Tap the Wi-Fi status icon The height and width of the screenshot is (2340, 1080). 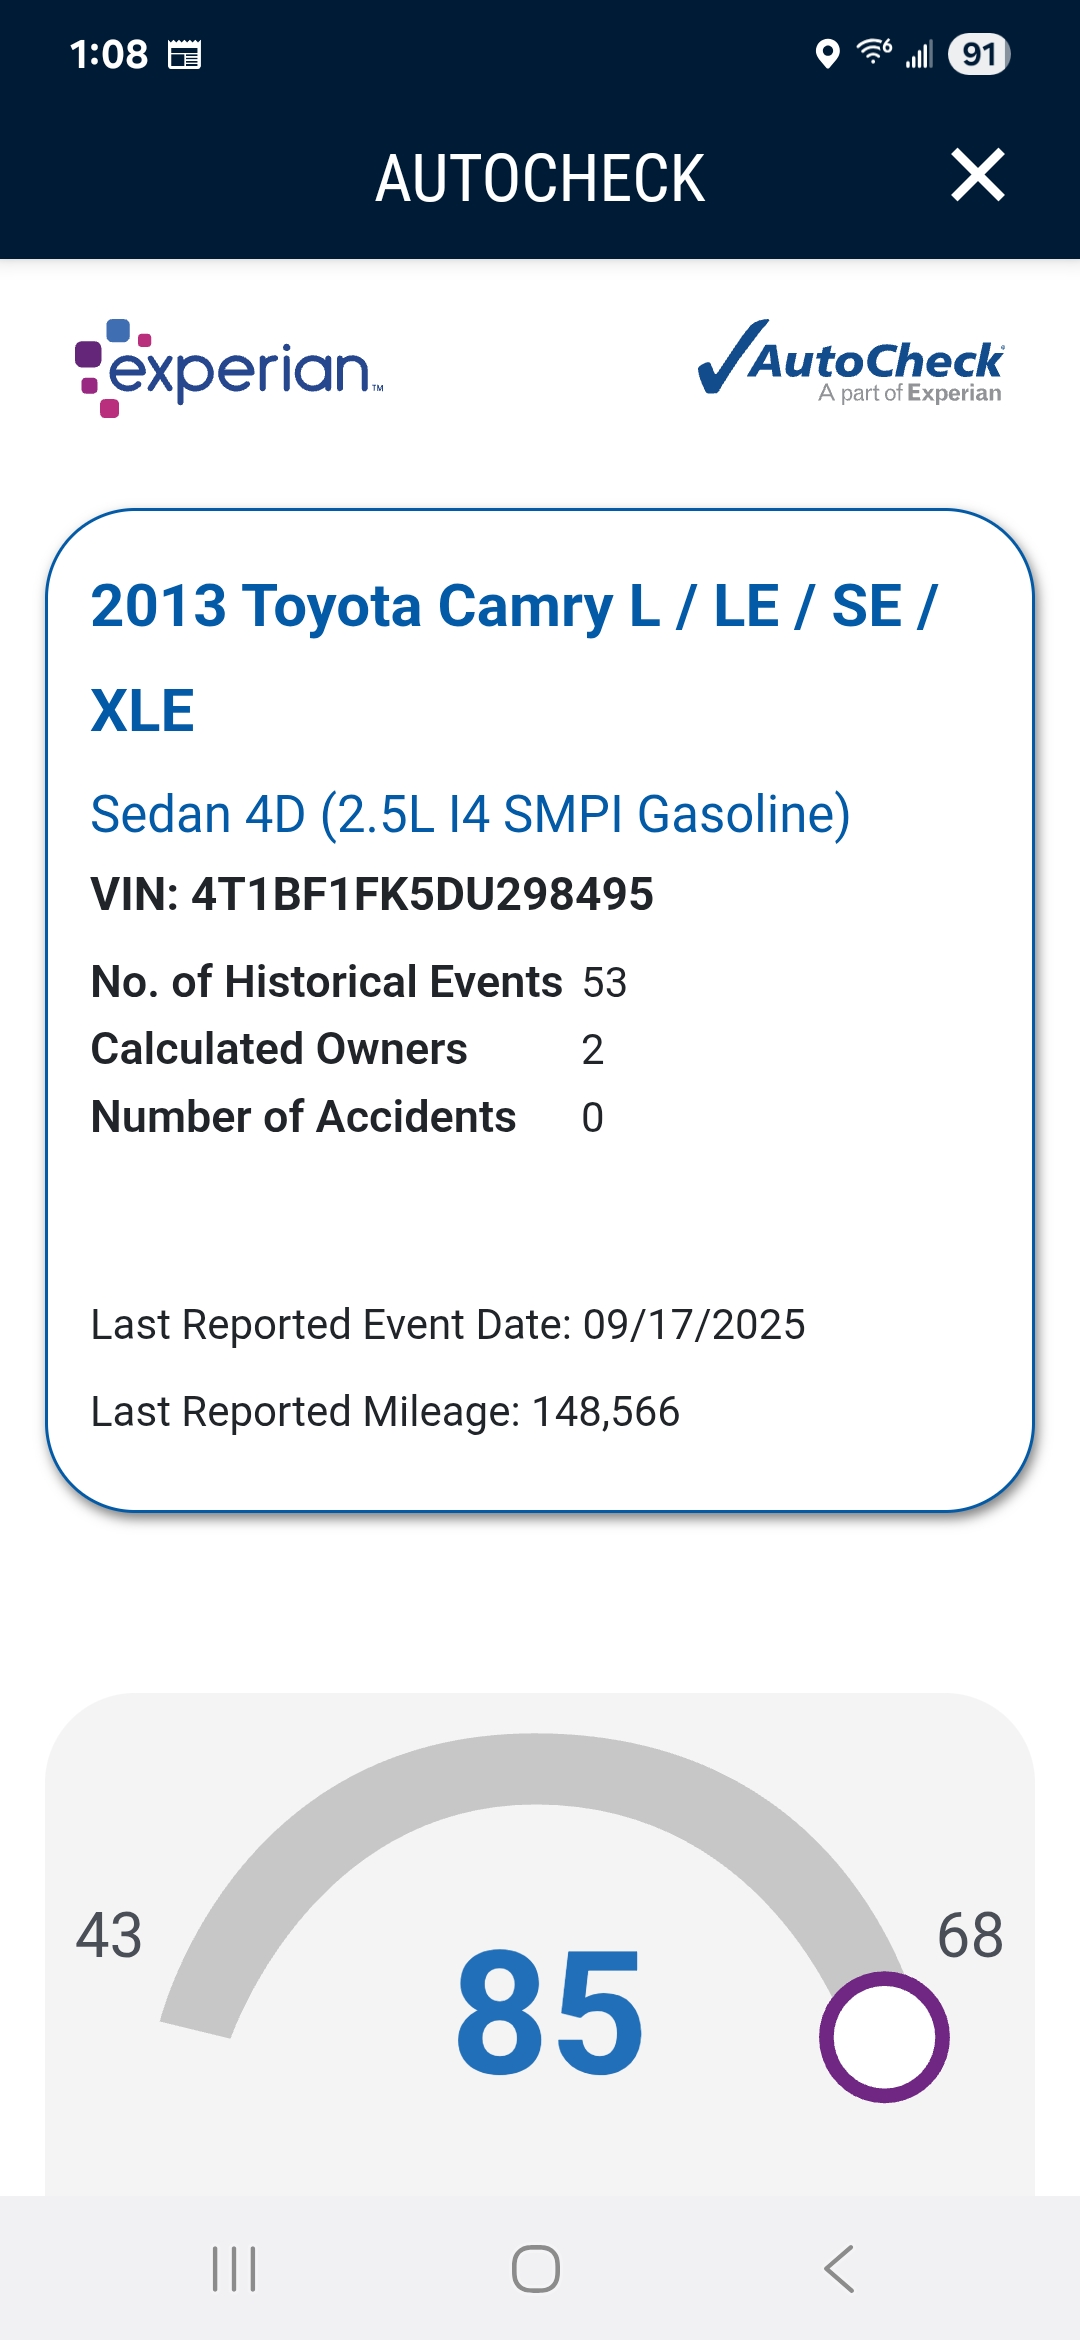click(x=874, y=52)
